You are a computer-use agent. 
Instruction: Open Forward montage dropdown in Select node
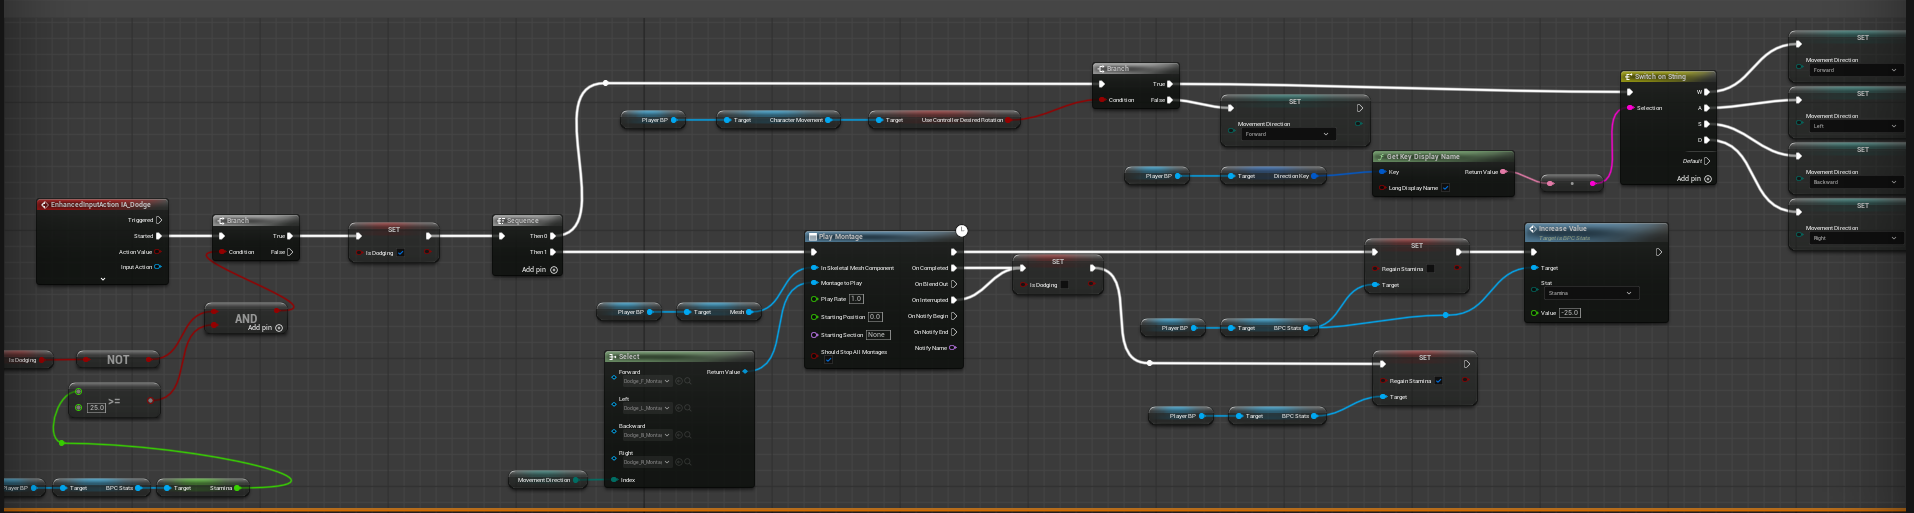point(646,381)
